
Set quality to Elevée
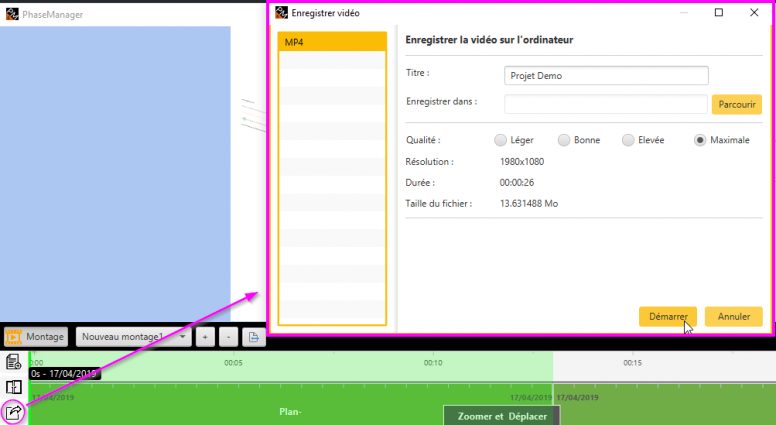coord(628,140)
